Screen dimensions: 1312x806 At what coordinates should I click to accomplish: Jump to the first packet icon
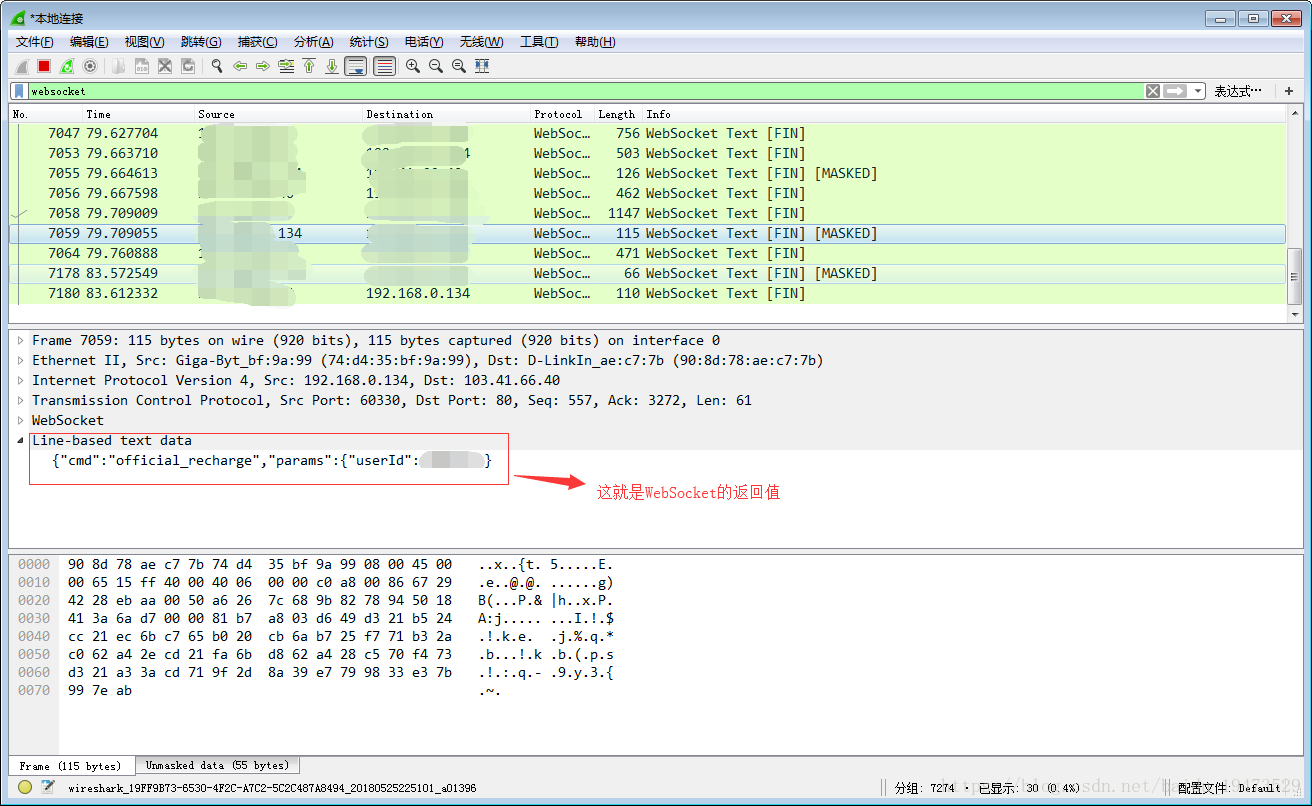309,66
